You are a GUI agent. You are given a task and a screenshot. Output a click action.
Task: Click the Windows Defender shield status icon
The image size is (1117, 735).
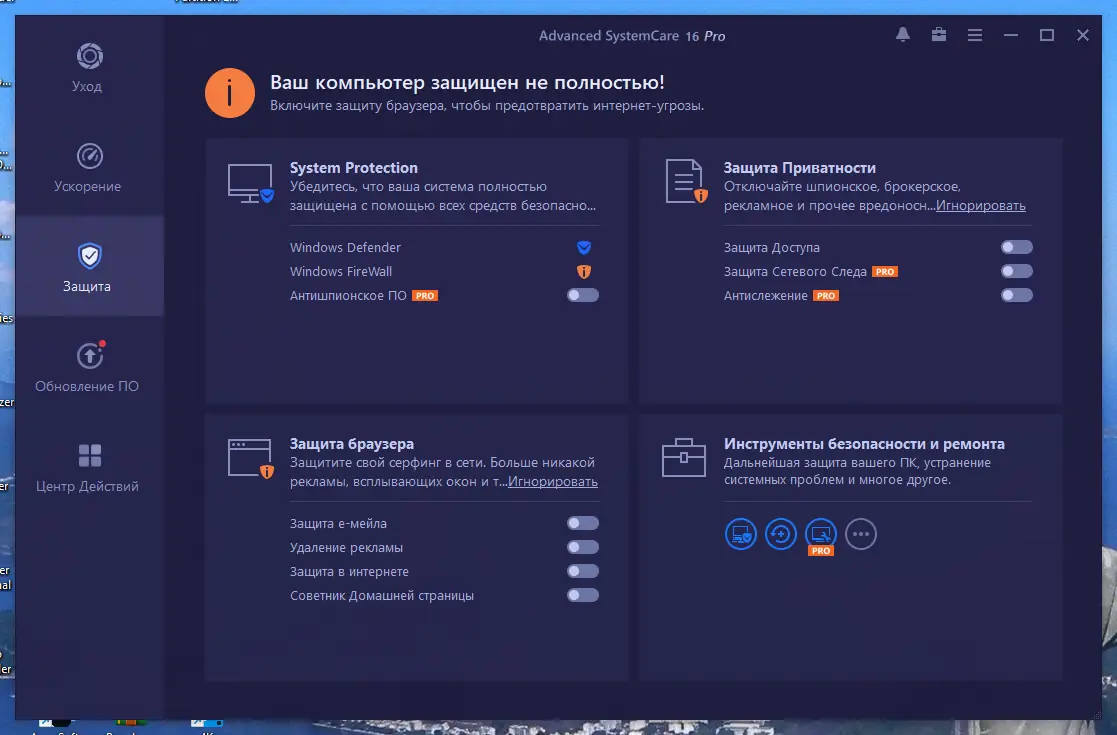click(583, 247)
